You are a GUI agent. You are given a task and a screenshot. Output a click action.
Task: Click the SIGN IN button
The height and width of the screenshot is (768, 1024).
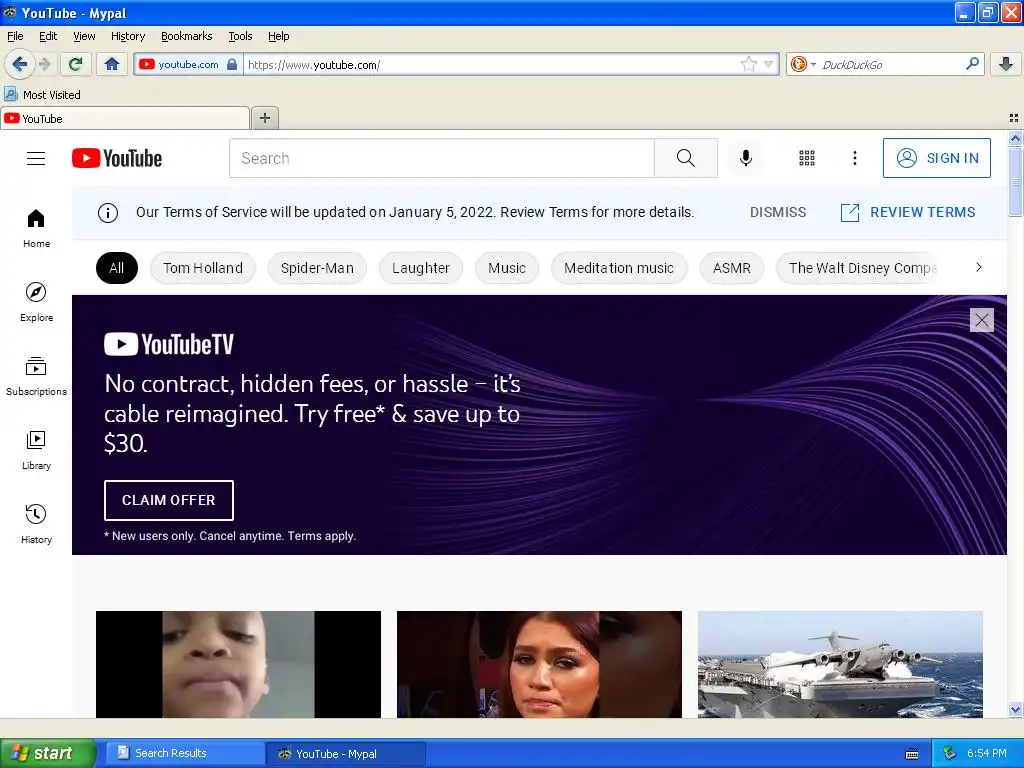(x=936, y=158)
